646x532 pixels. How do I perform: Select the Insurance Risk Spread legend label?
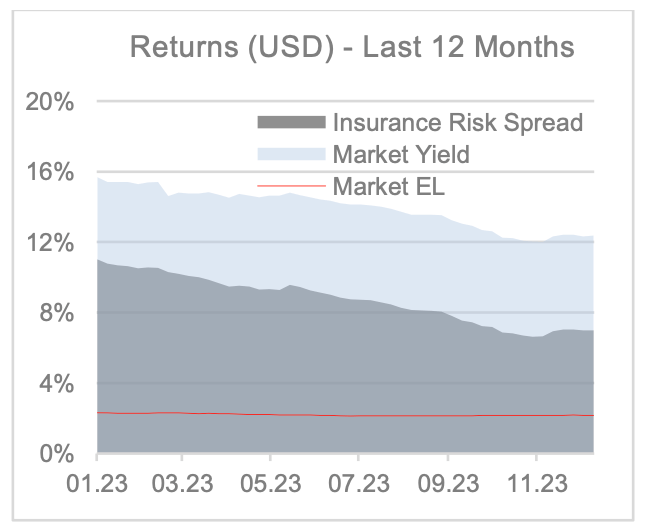457,123
